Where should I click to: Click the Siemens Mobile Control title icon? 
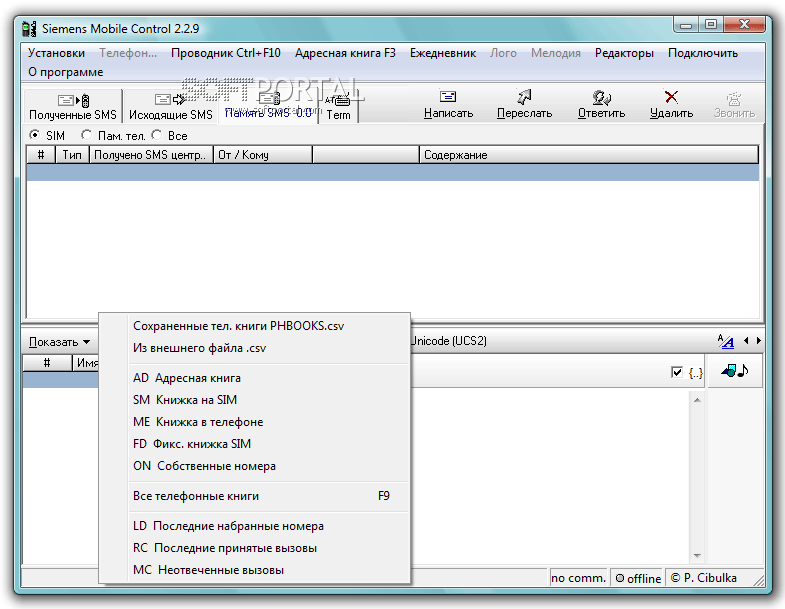point(30,29)
